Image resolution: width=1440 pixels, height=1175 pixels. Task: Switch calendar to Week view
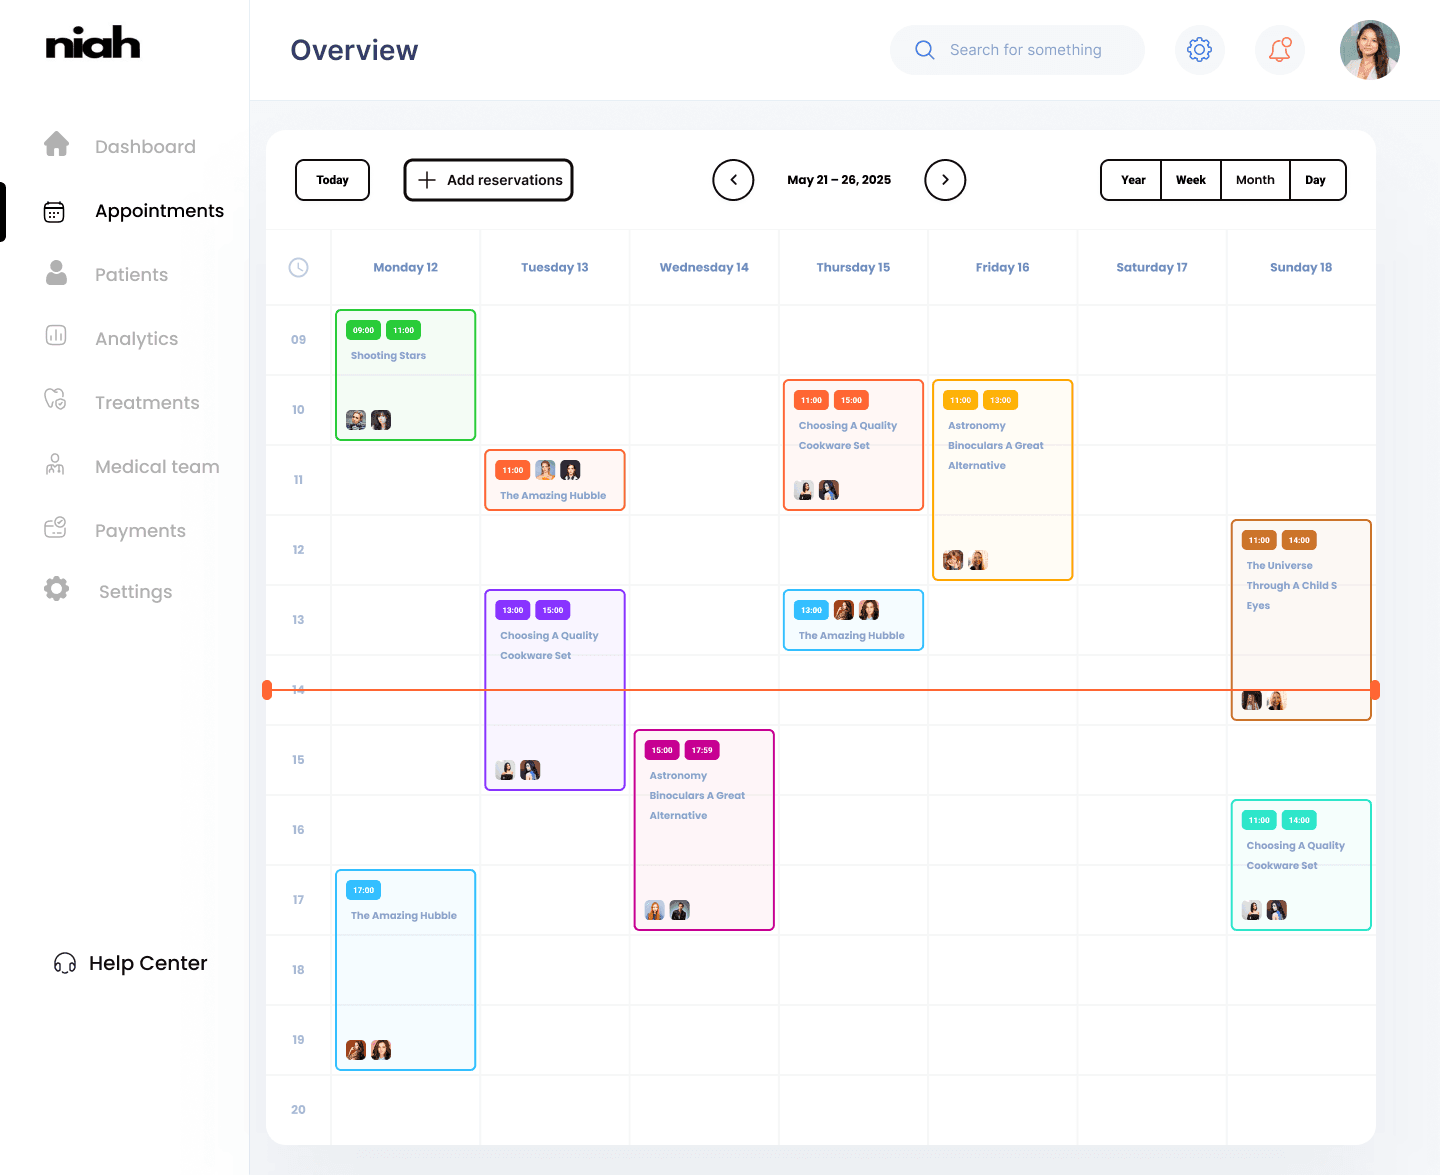pos(1191,180)
